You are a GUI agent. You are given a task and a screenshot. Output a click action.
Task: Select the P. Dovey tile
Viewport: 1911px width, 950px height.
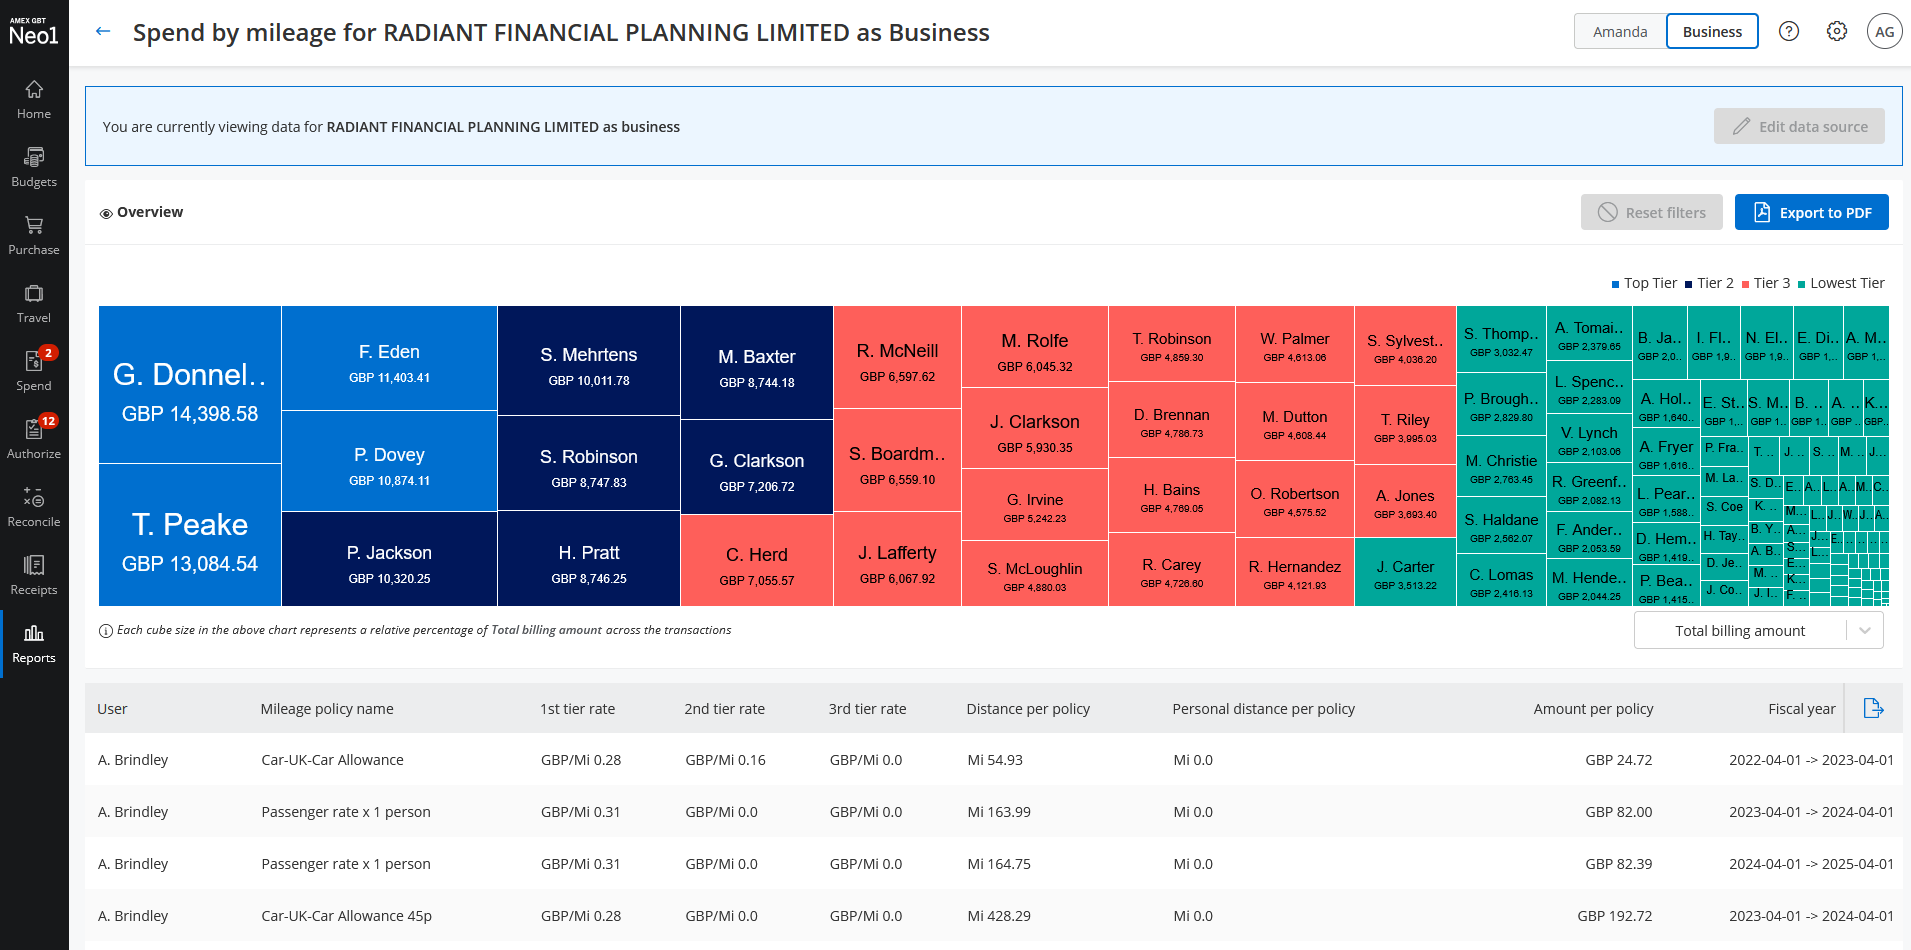pyautogui.click(x=389, y=461)
